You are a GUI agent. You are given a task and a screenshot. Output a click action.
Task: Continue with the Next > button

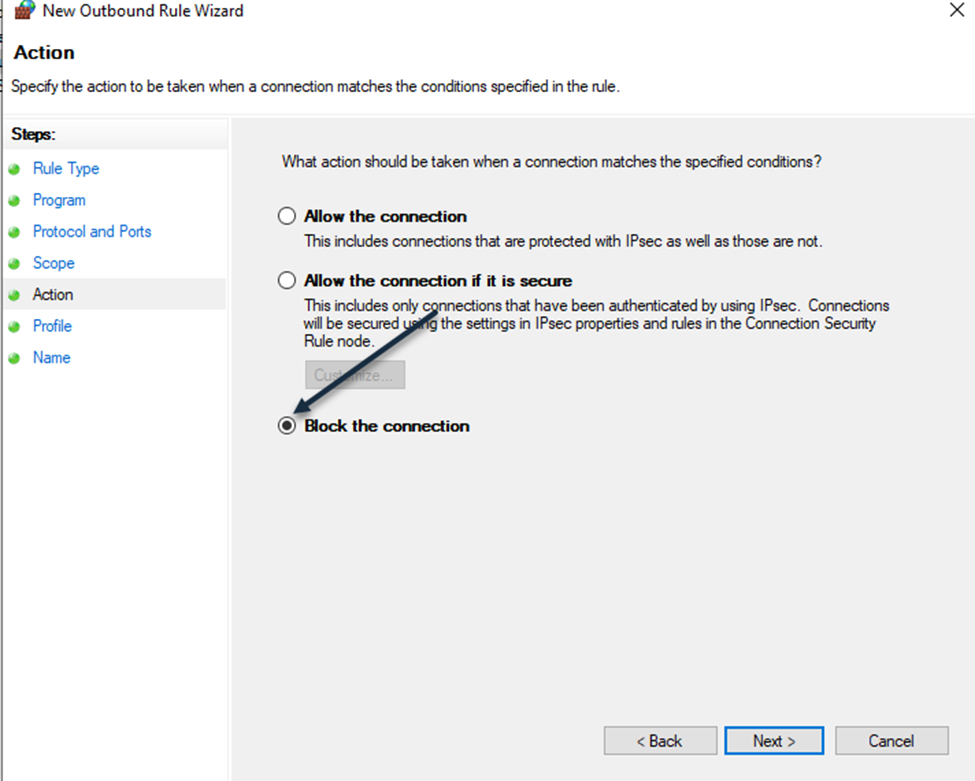pyautogui.click(x=774, y=741)
